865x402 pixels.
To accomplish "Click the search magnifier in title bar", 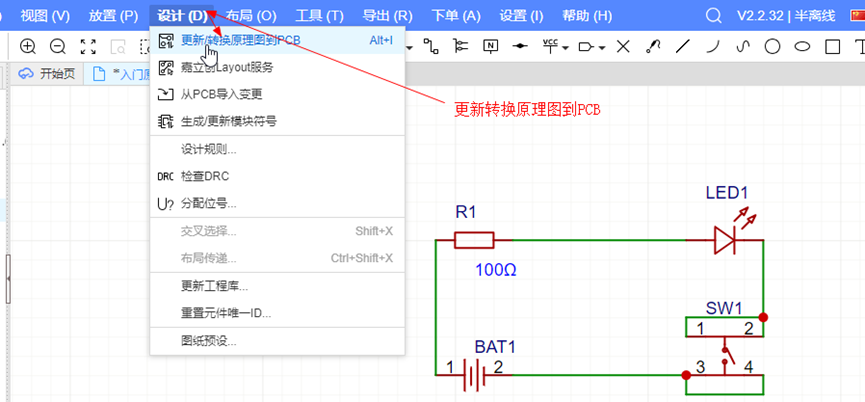I will coord(714,15).
